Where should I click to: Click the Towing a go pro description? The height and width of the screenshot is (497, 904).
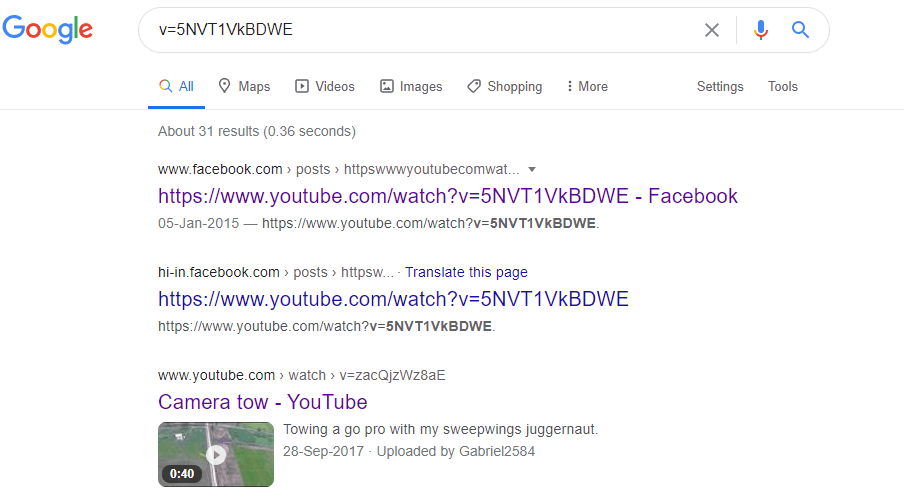(x=440, y=430)
